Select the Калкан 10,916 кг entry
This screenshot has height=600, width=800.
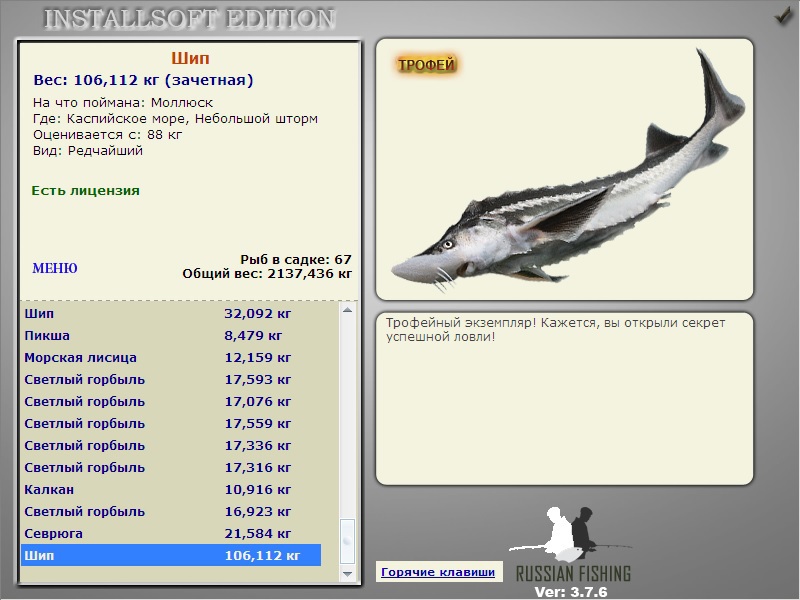coord(171,489)
